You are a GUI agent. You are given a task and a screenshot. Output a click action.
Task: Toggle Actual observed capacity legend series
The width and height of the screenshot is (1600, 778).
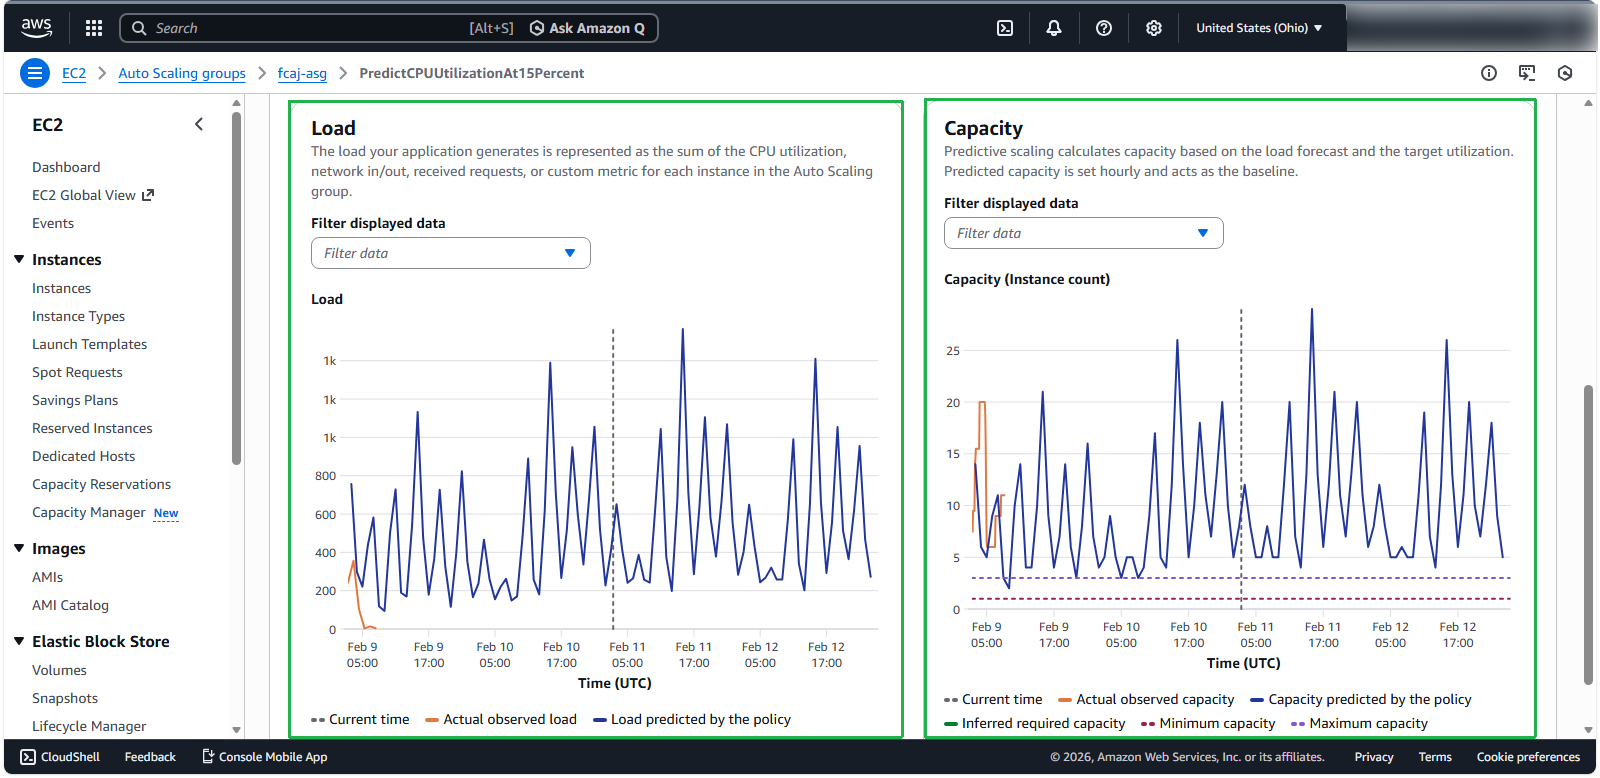click(x=1146, y=699)
